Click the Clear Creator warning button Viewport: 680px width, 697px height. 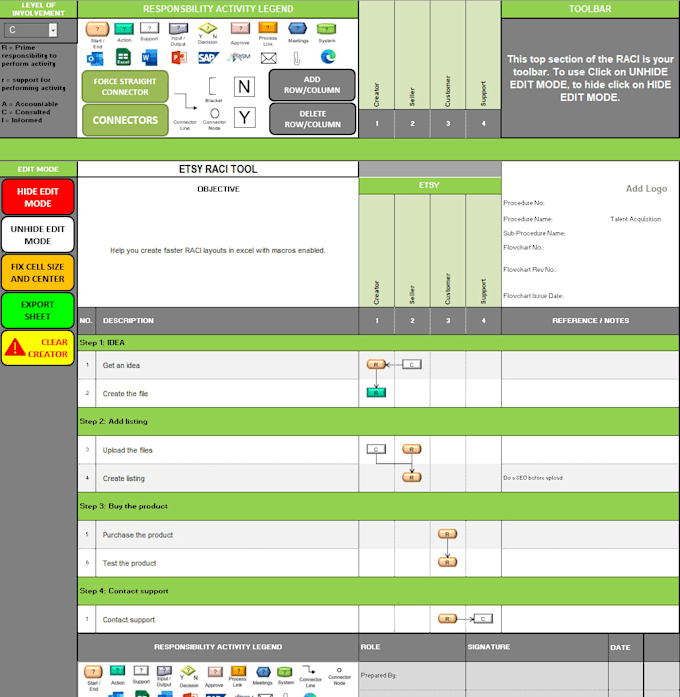tap(38, 348)
